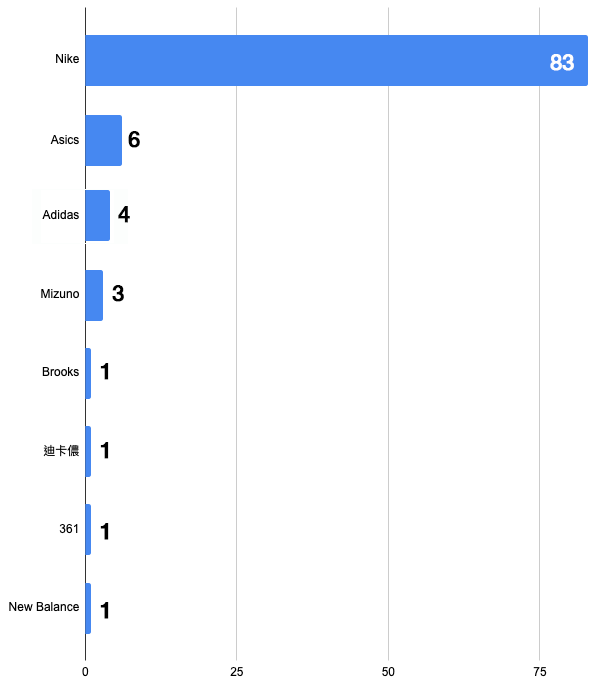Click the 50 tick on horizontal axis
Screen dimensions: 603x686
pyautogui.click(x=388, y=671)
